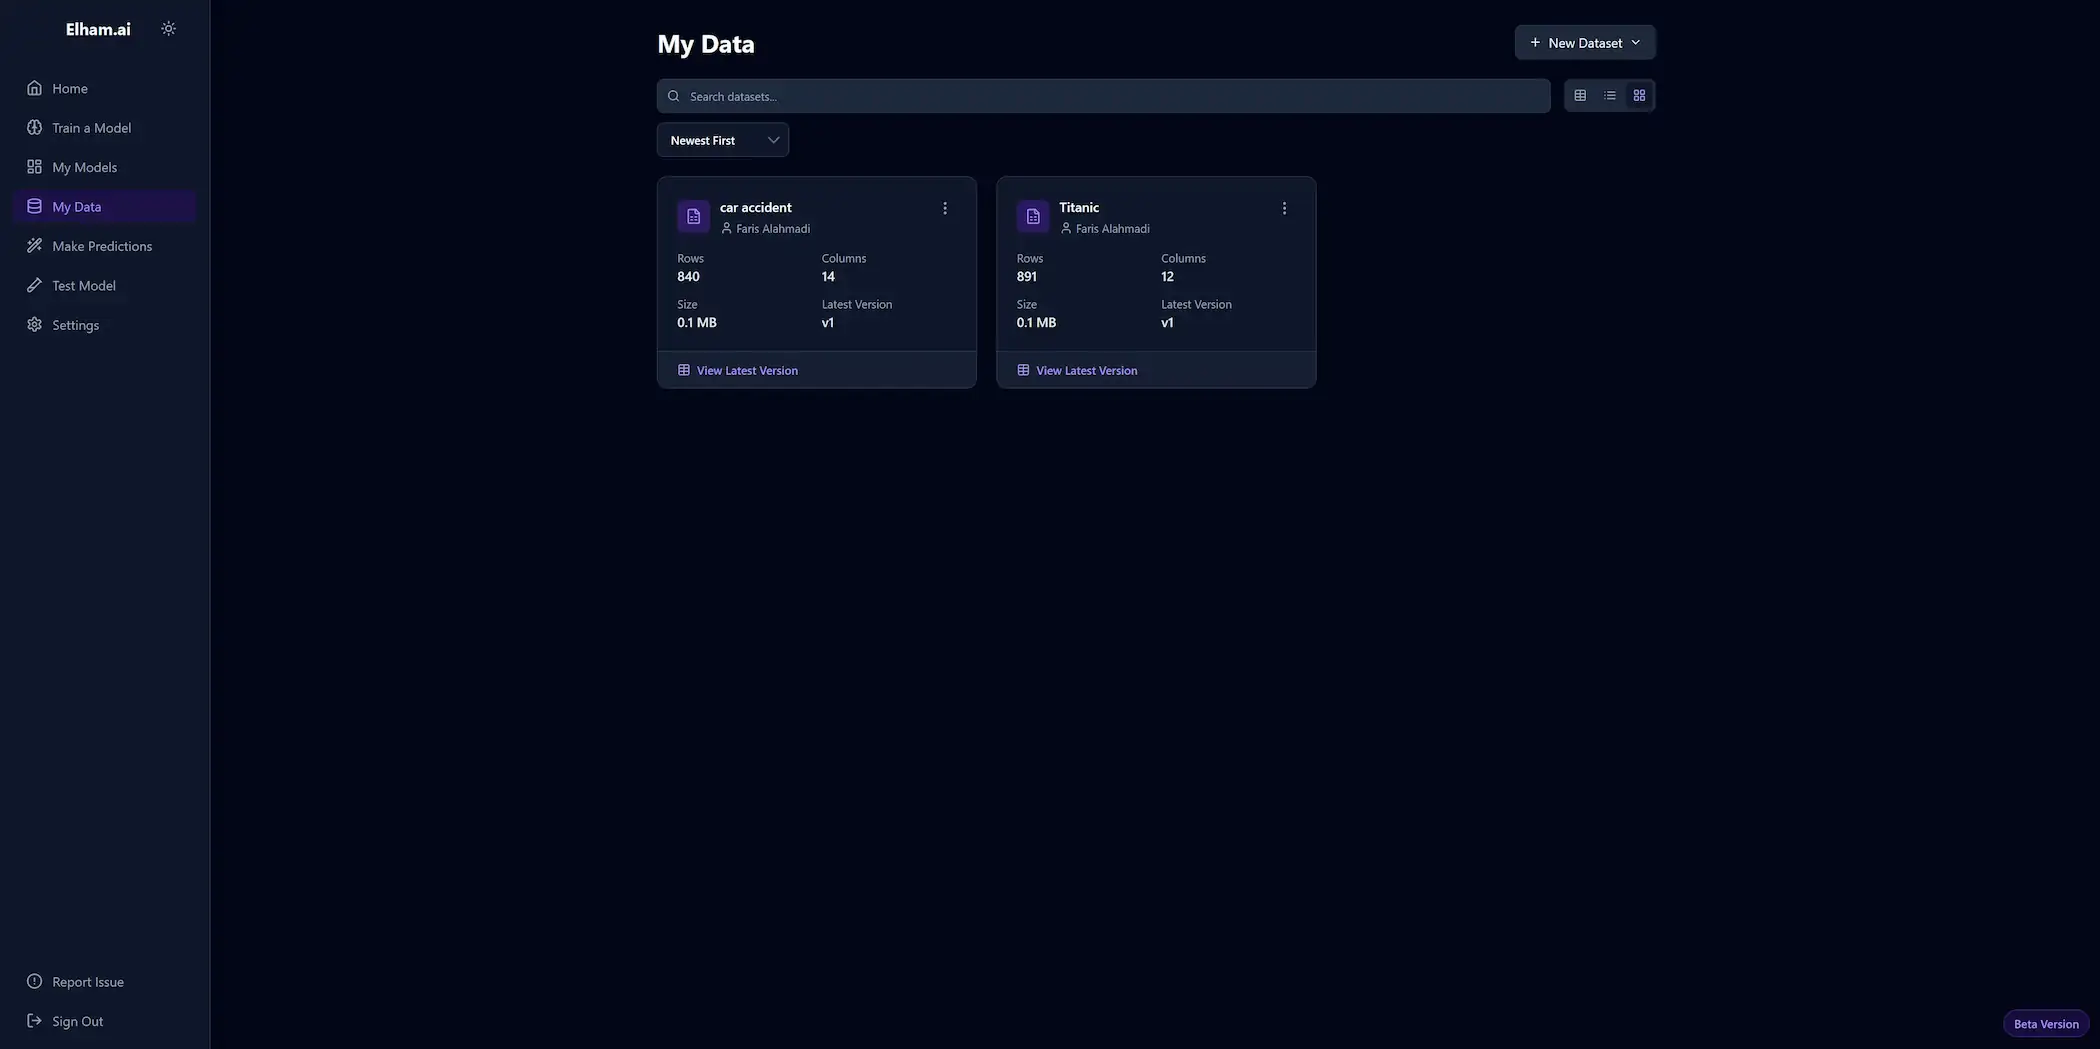2100x1049 pixels.
Task: Open Settings via gear icon
Action: [34, 325]
